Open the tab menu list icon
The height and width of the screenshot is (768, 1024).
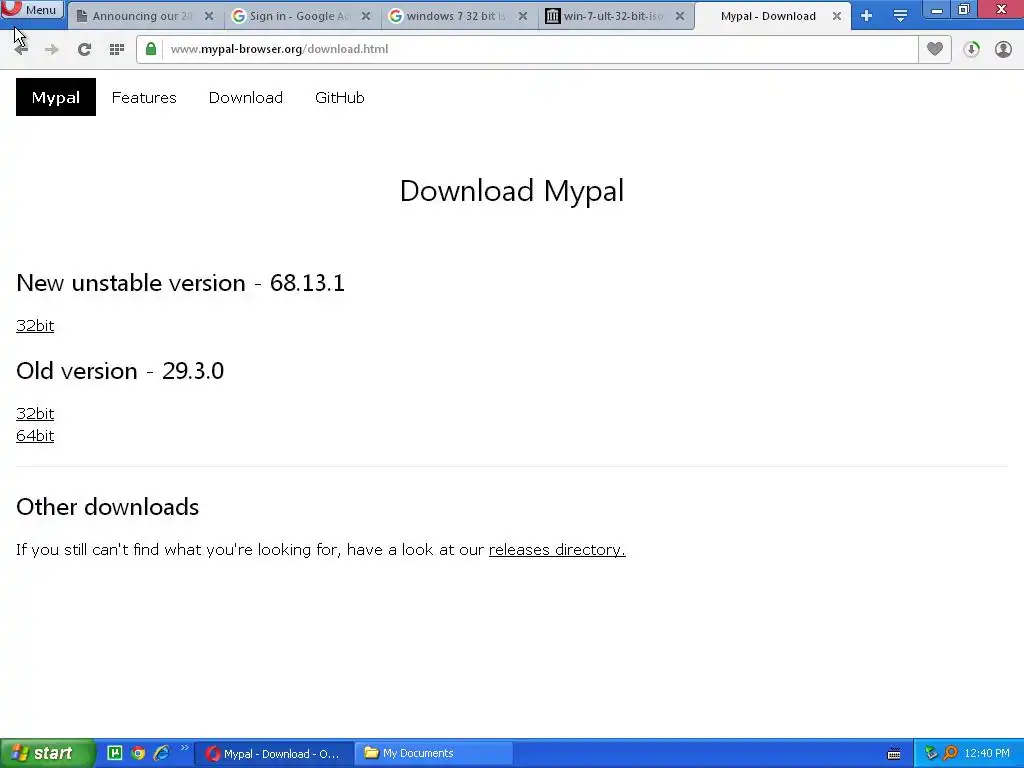[900, 16]
